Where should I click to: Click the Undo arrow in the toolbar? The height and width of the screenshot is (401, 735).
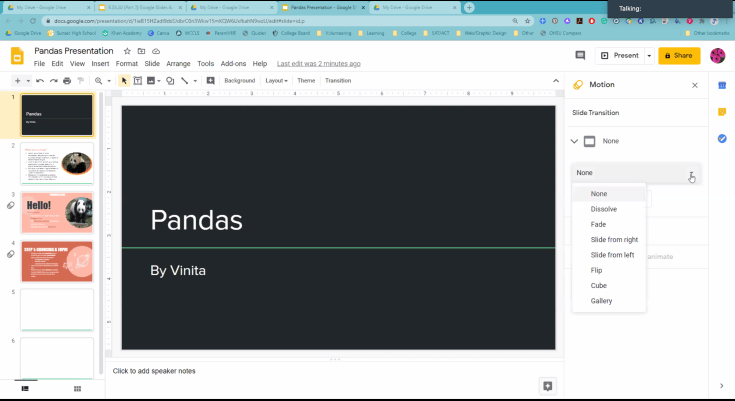(x=40, y=81)
